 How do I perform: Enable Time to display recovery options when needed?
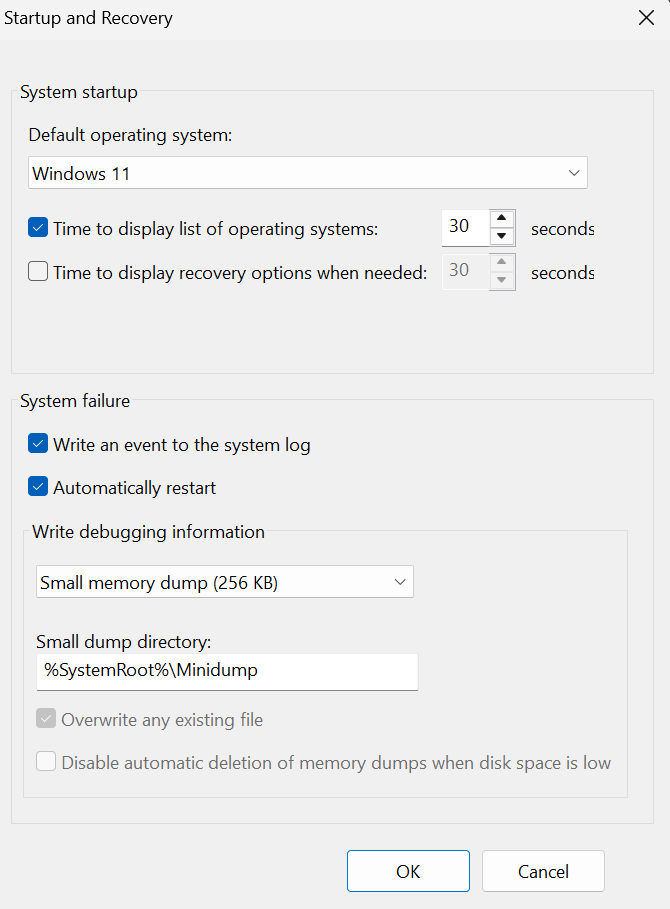coord(38,271)
